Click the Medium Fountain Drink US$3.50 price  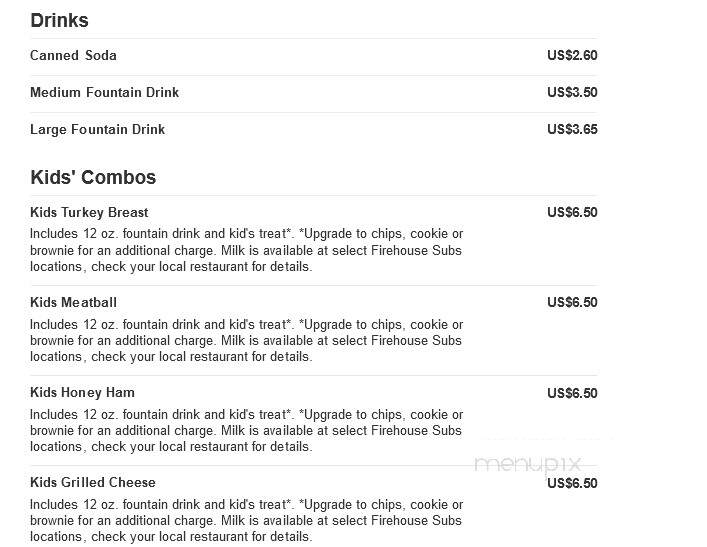[572, 92]
